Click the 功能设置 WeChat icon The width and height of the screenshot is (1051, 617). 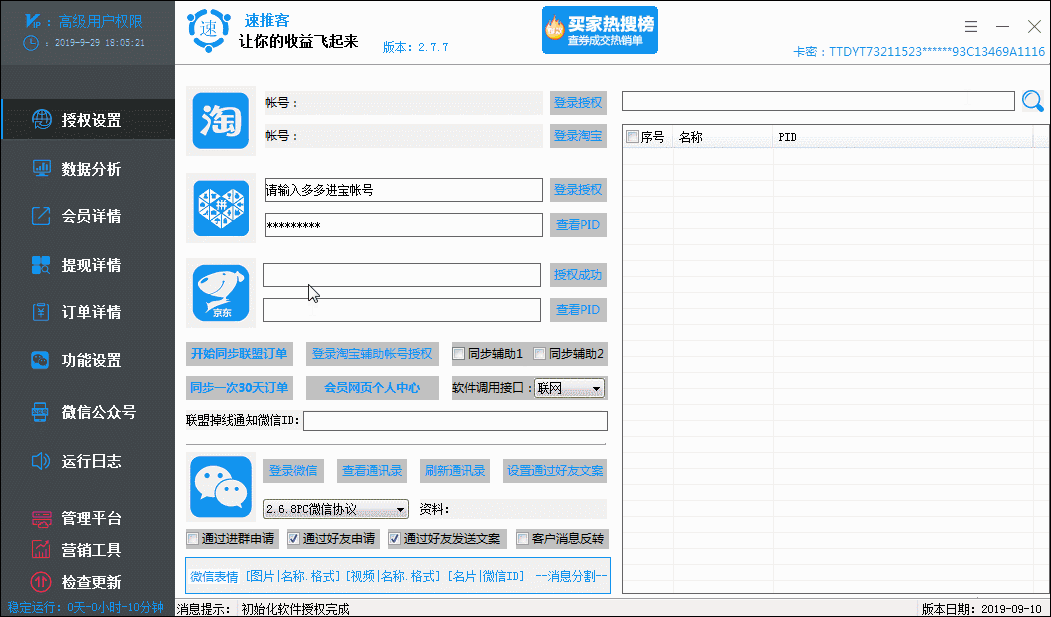pyautogui.click(x=40, y=360)
